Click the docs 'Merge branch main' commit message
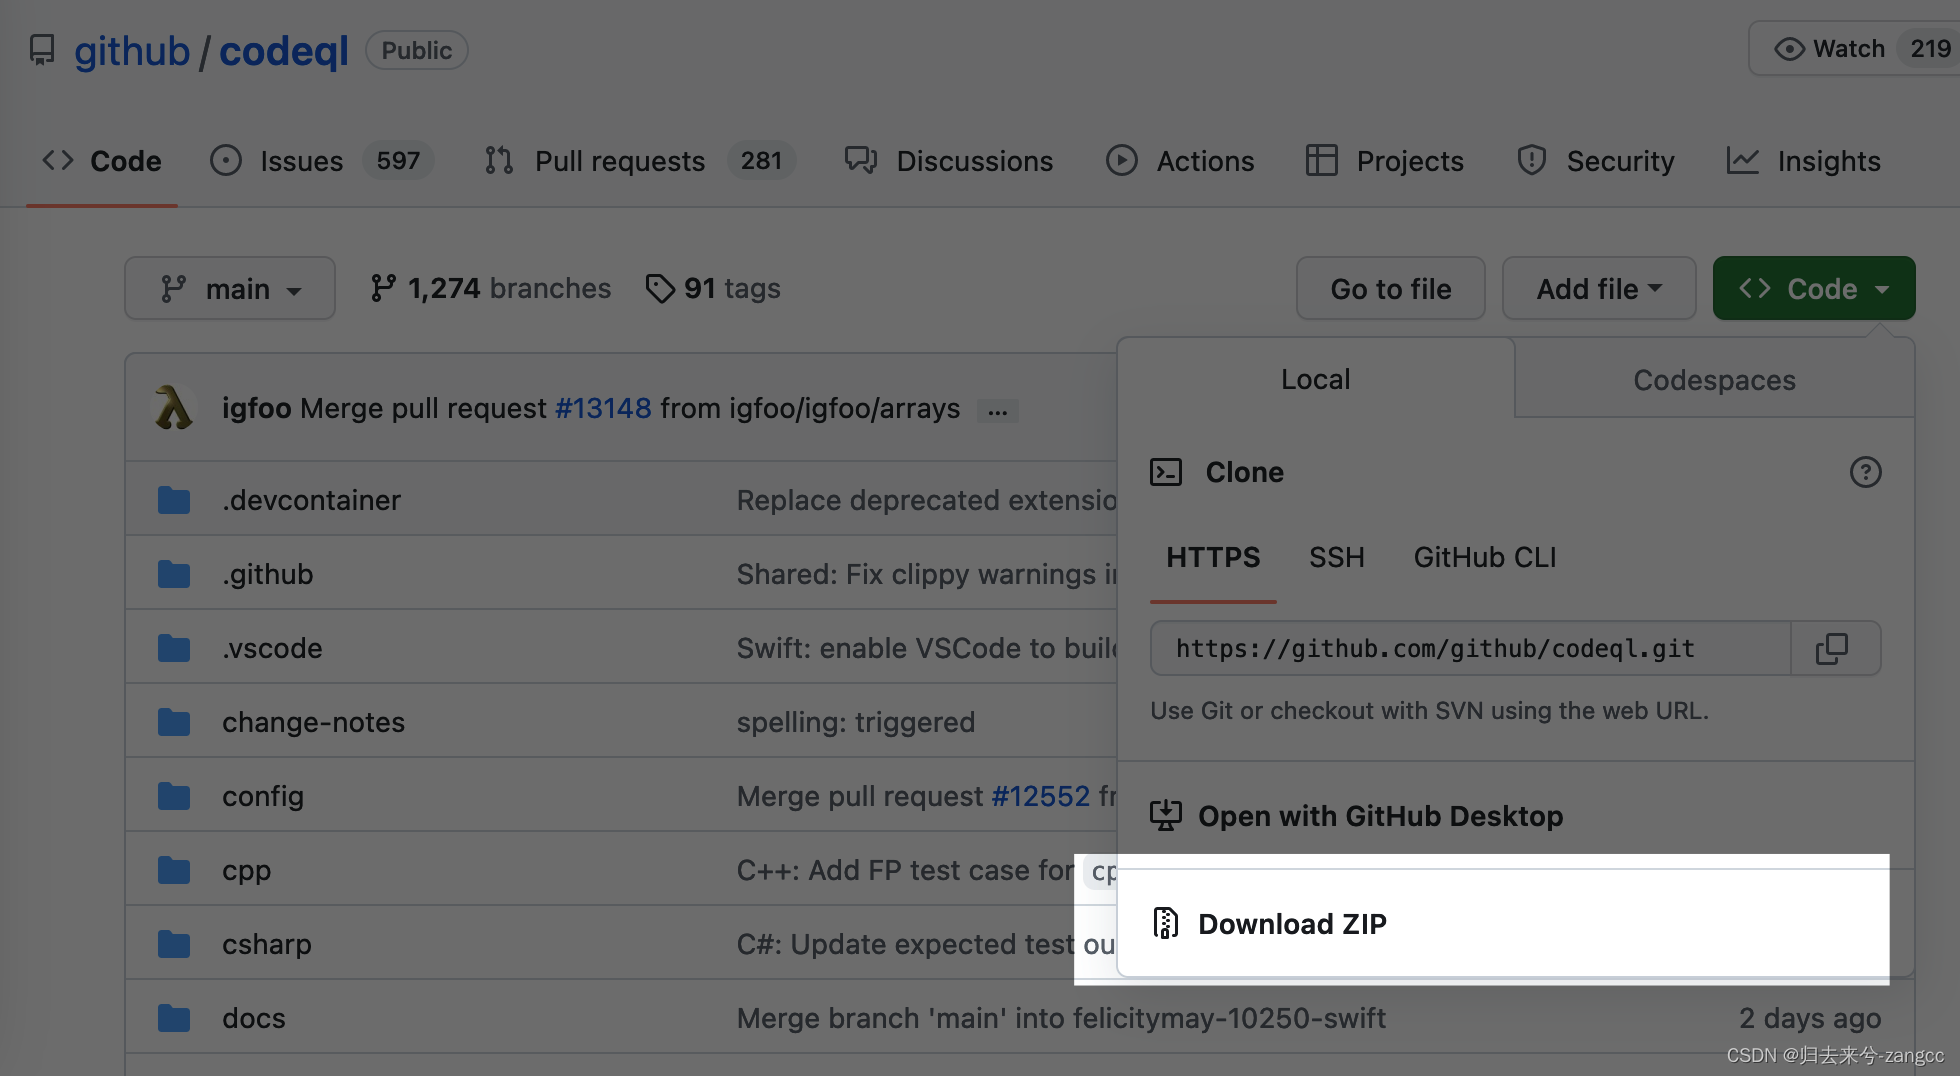This screenshot has height=1076, width=1960. (x=1061, y=1018)
